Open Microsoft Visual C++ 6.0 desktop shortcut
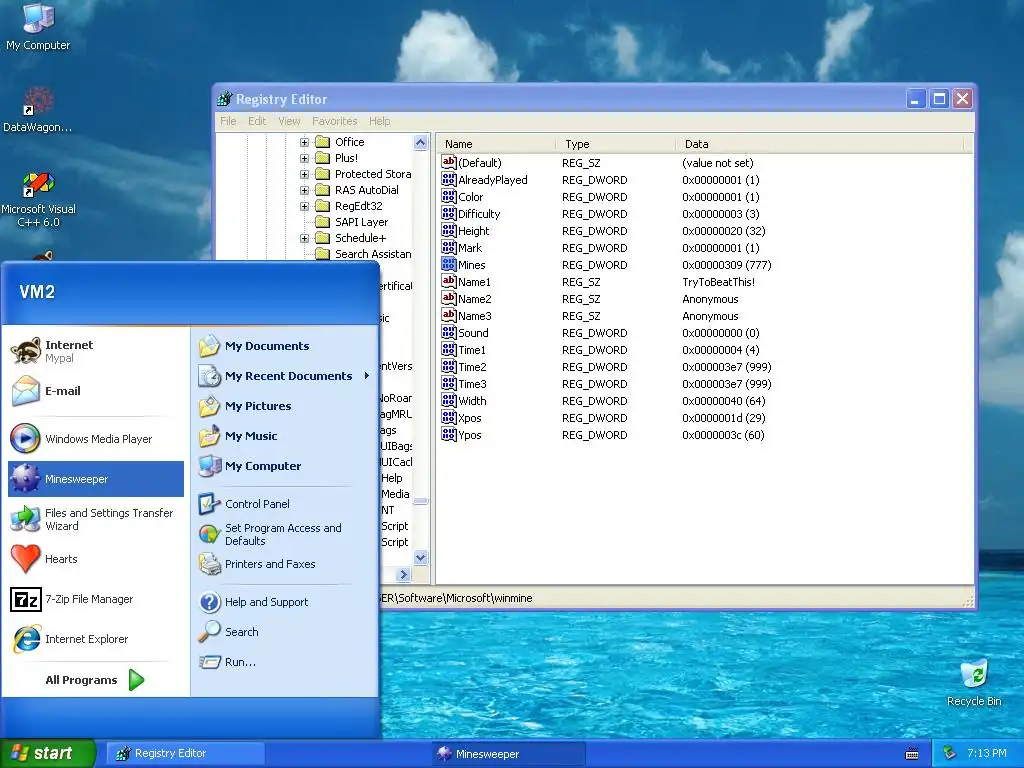Viewport: 1024px width, 768px height. pos(38,199)
